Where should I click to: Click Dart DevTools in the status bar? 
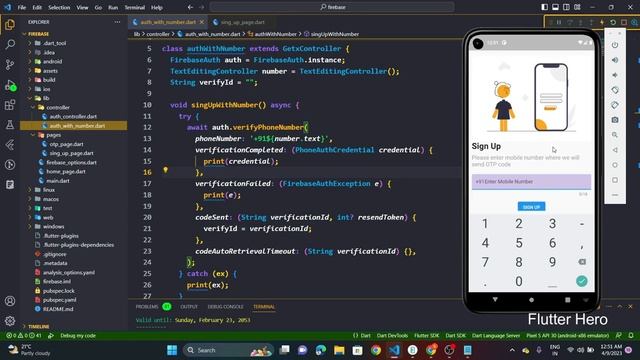point(392,336)
